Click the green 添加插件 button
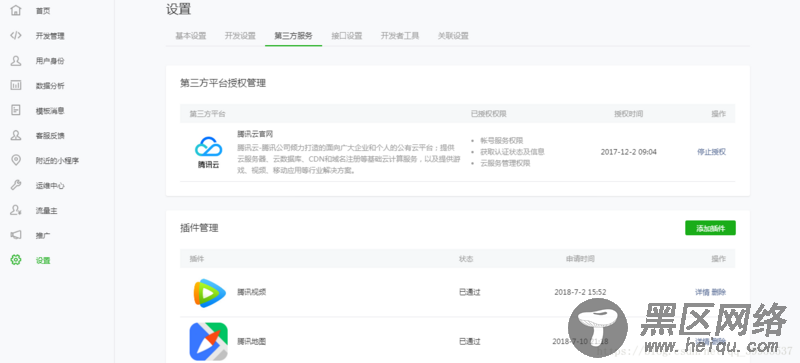 click(x=710, y=228)
